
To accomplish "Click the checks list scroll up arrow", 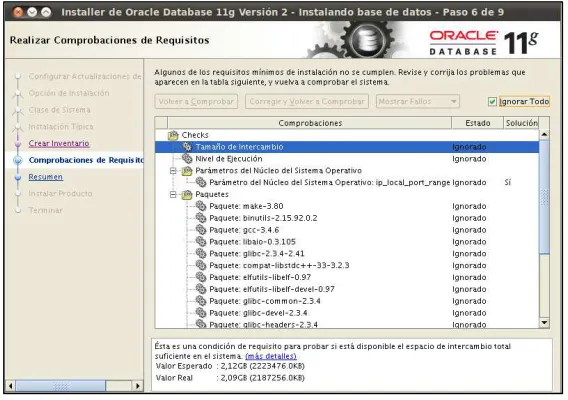I will (x=544, y=135).
